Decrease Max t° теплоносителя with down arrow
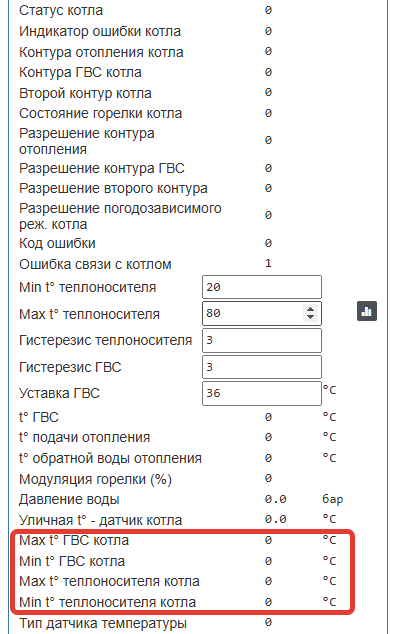Image resolution: width=394 pixels, height=634 pixels. coord(310,317)
